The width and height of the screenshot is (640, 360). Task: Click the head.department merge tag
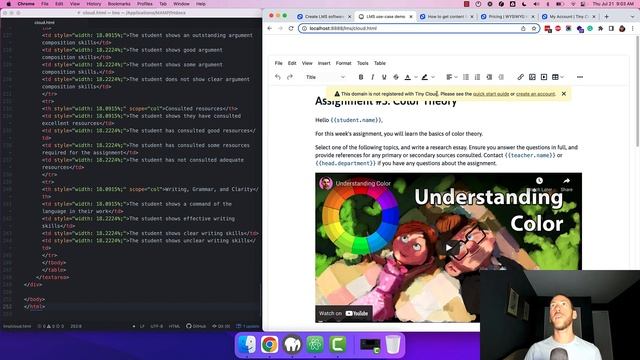(345, 163)
